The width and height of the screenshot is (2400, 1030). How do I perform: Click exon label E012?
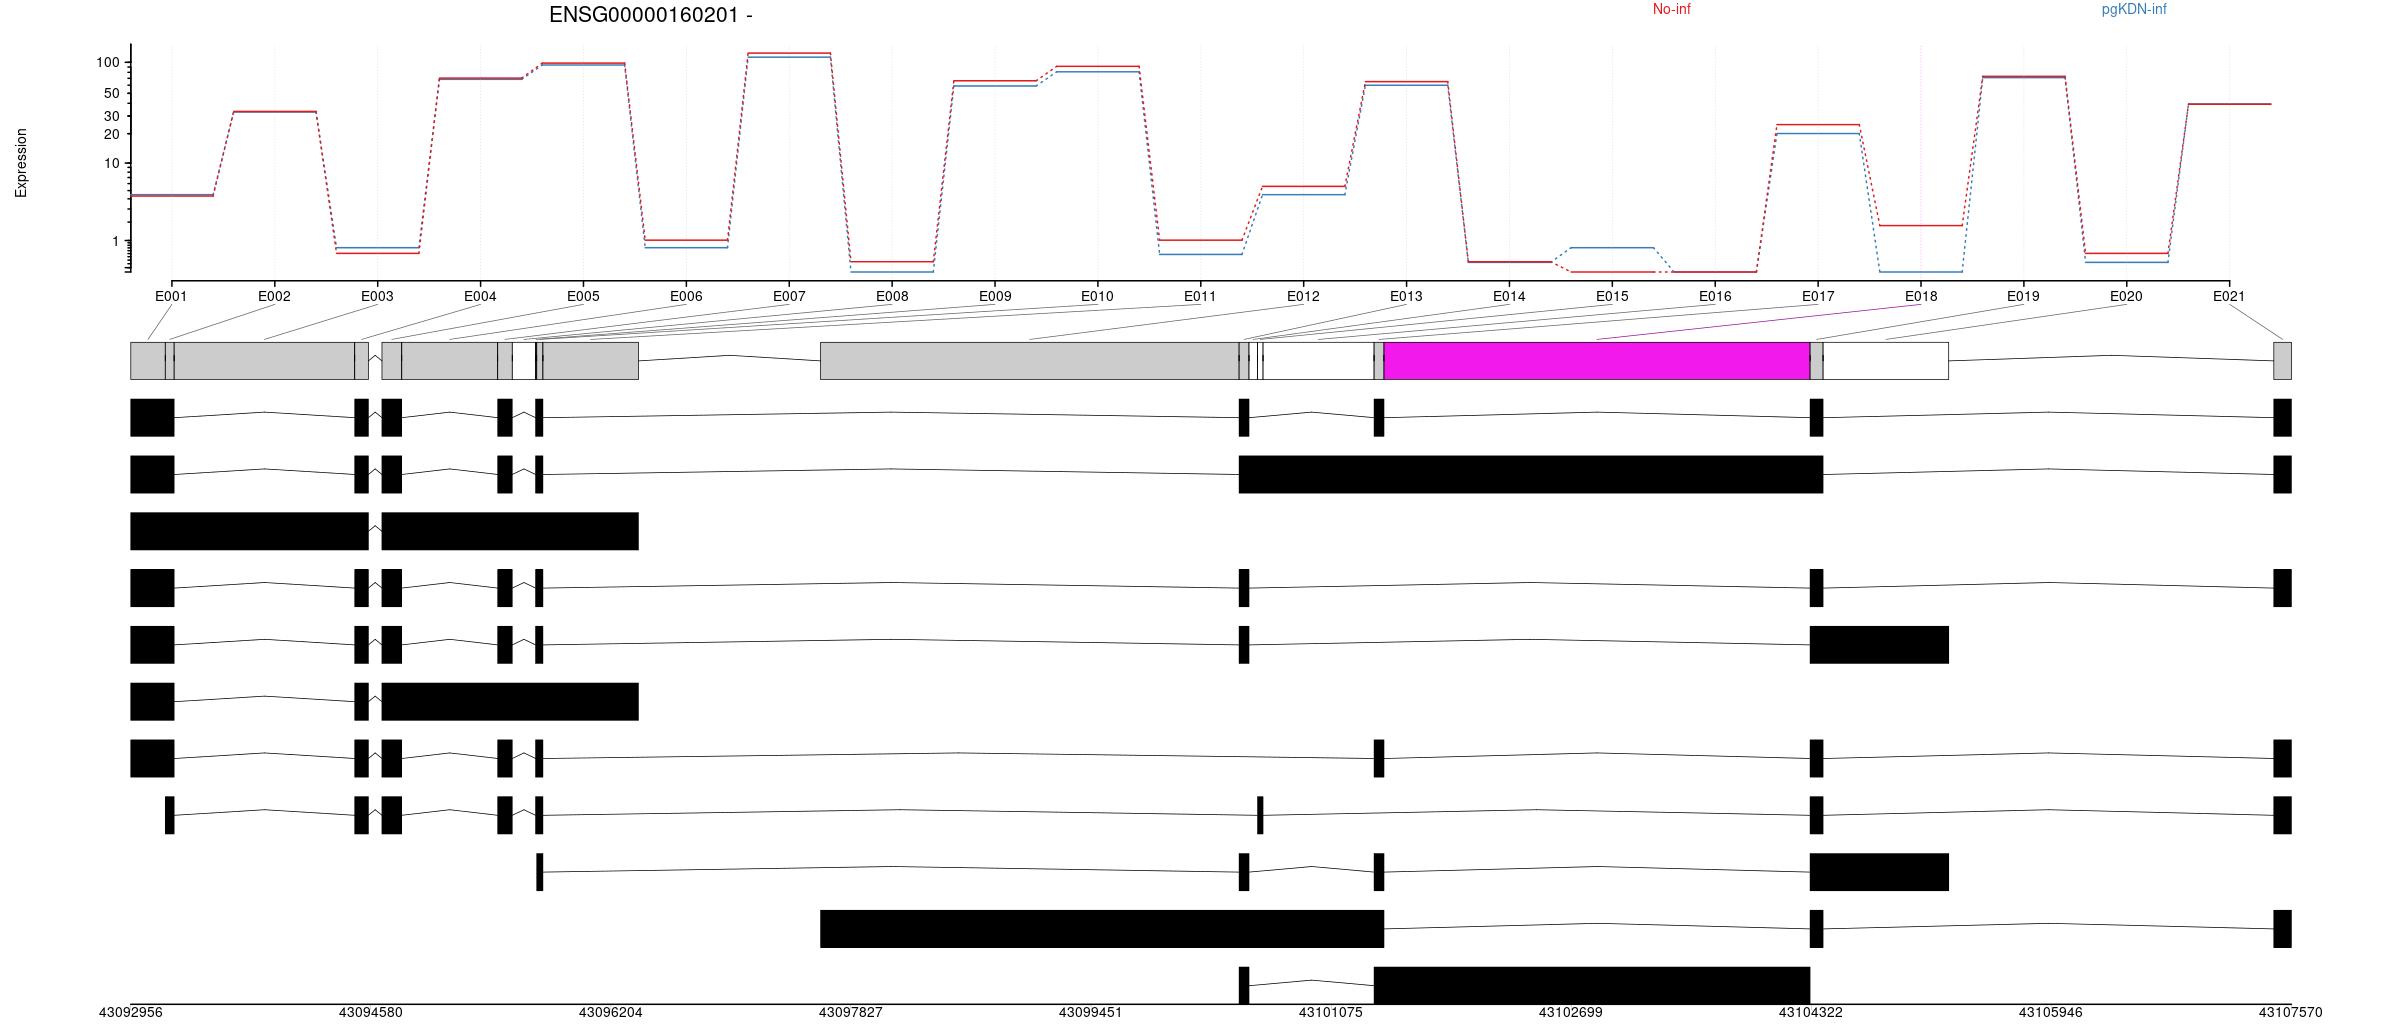click(1303, 296)
